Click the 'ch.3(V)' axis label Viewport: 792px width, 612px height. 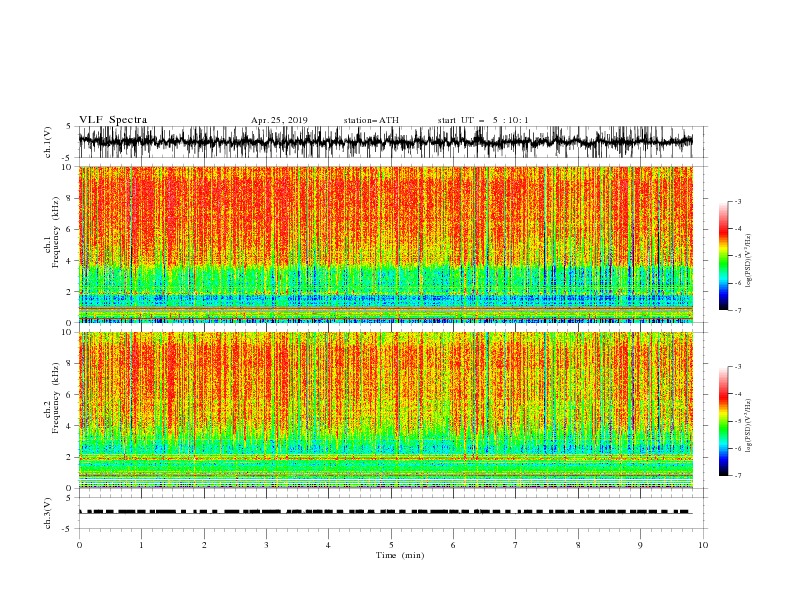[x=48, y=513]
